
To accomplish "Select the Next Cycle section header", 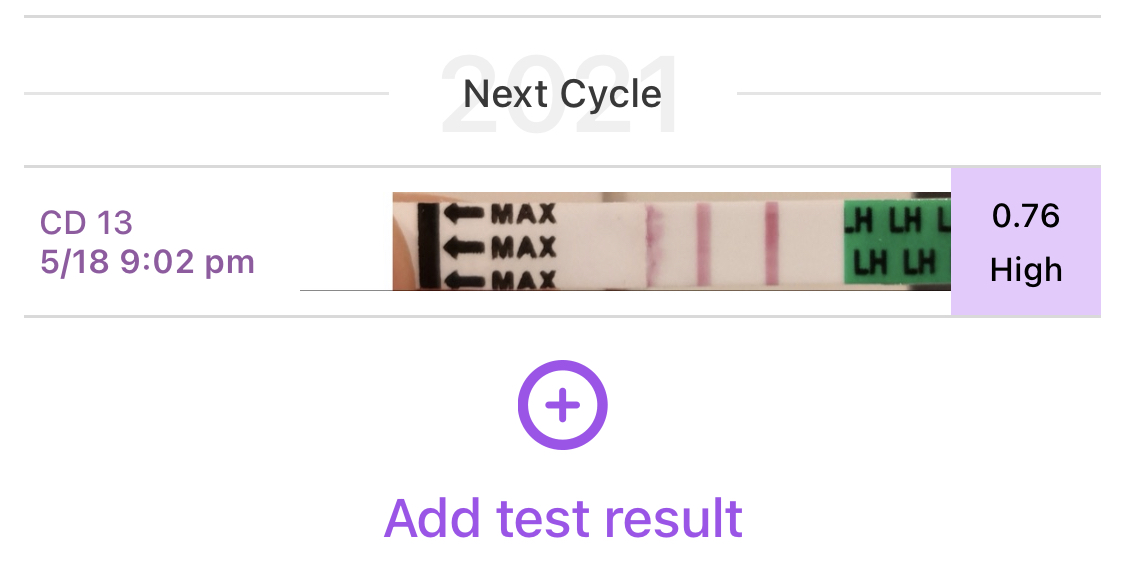I will (x=562, y=94).
